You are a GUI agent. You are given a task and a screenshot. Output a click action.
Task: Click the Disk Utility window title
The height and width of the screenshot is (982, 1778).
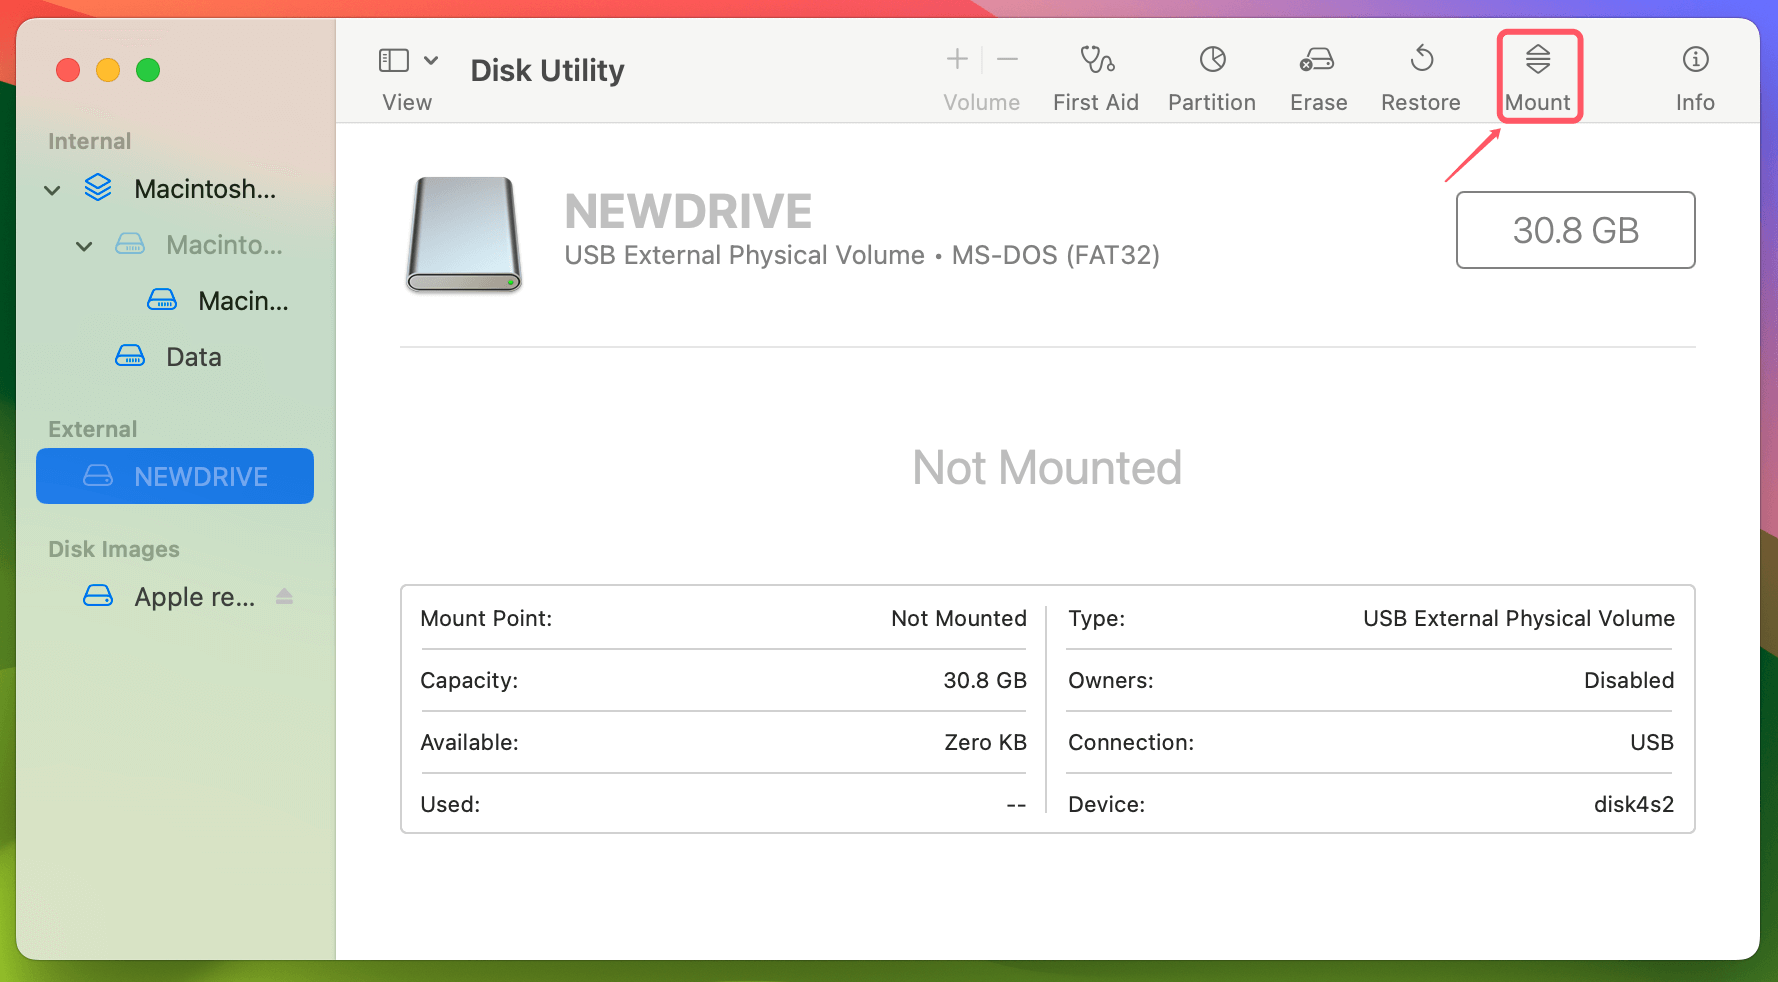point(547,69)
